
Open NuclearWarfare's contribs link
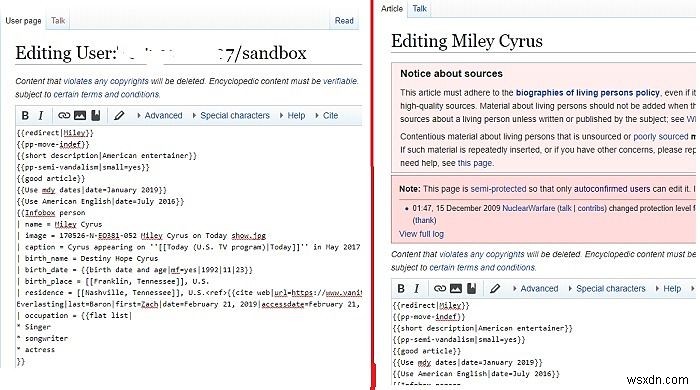(590, 208)
